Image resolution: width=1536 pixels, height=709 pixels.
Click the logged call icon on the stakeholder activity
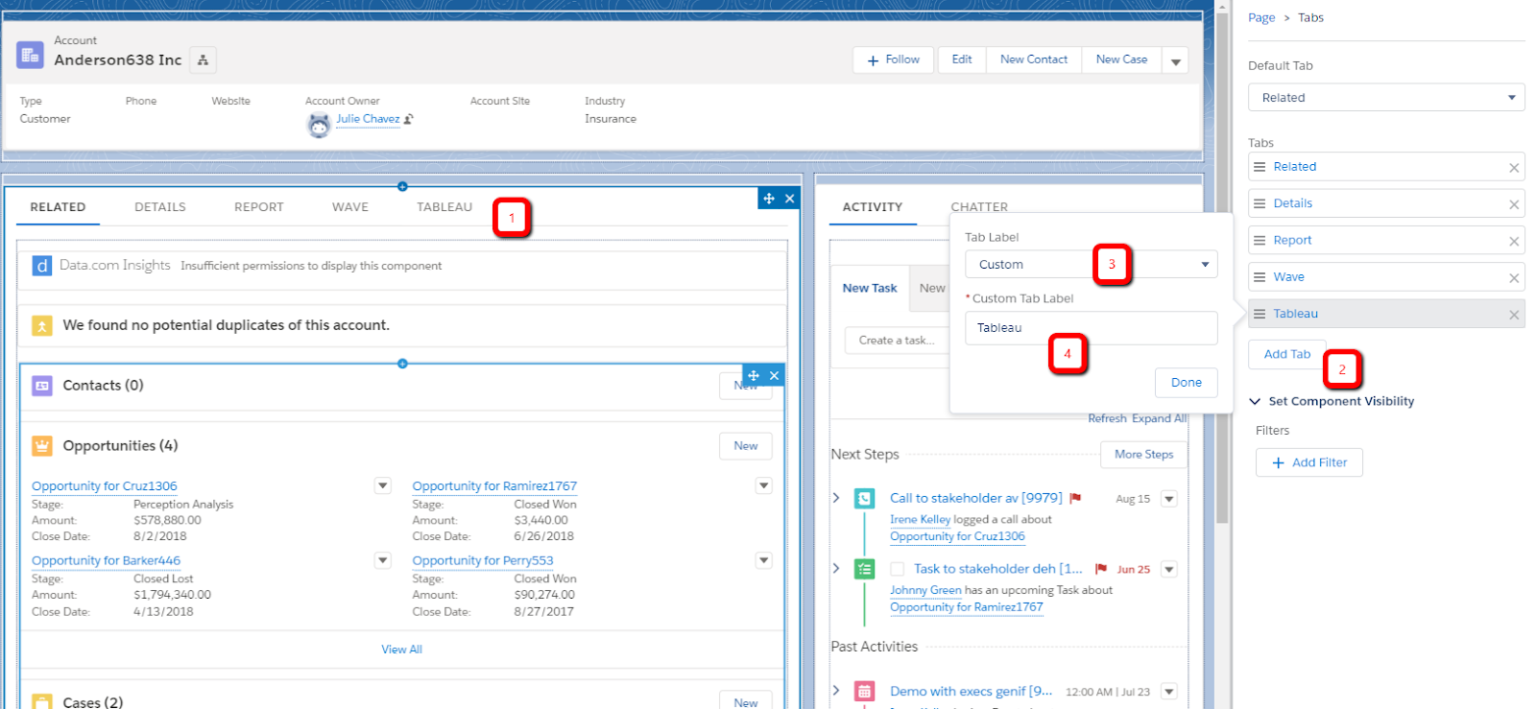click(864, 497)
